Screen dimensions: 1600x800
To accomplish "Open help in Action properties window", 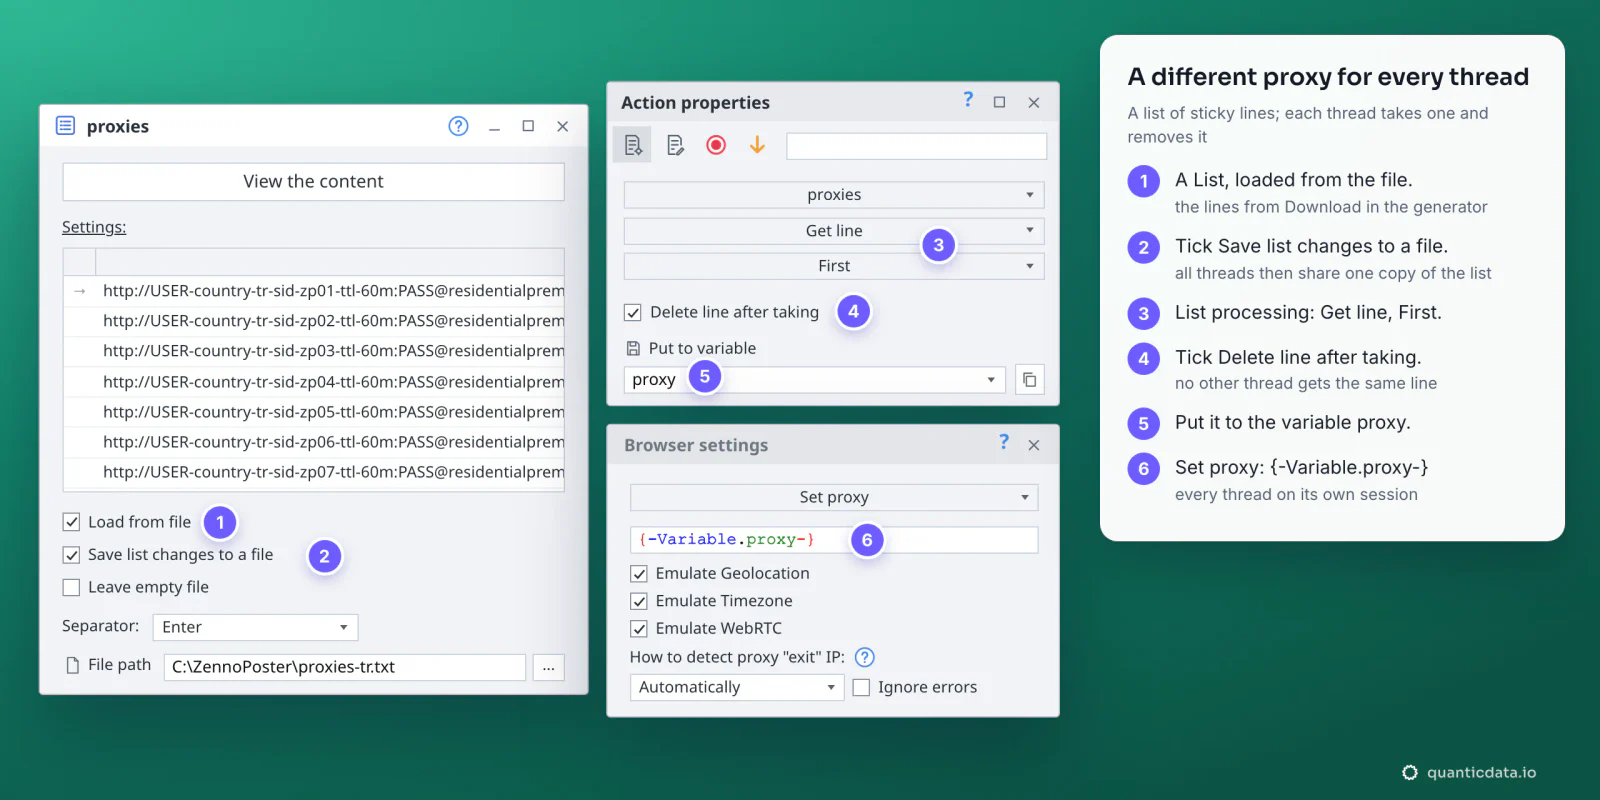I will 968,100.
